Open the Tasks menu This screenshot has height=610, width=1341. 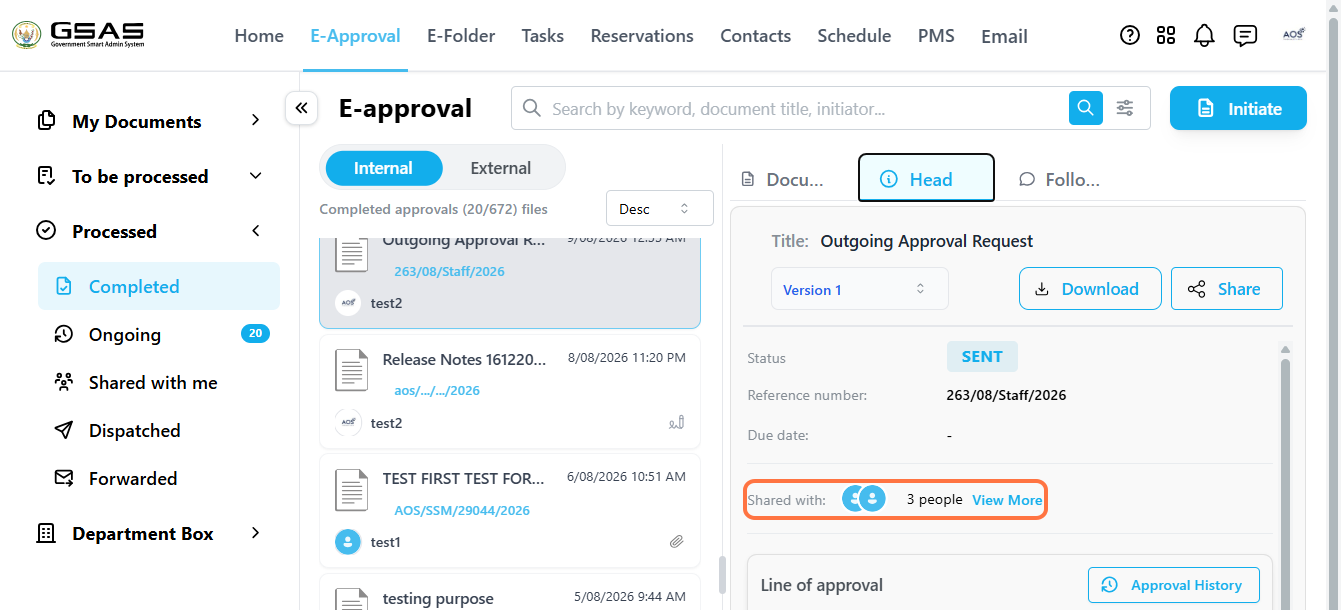[x=543, y=36]
